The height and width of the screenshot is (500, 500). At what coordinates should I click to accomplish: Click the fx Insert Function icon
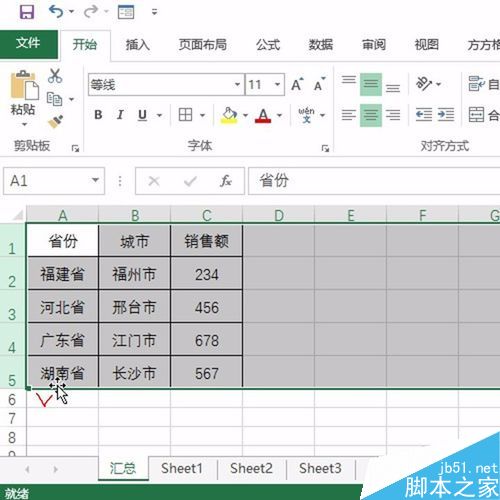coord(226,181)
